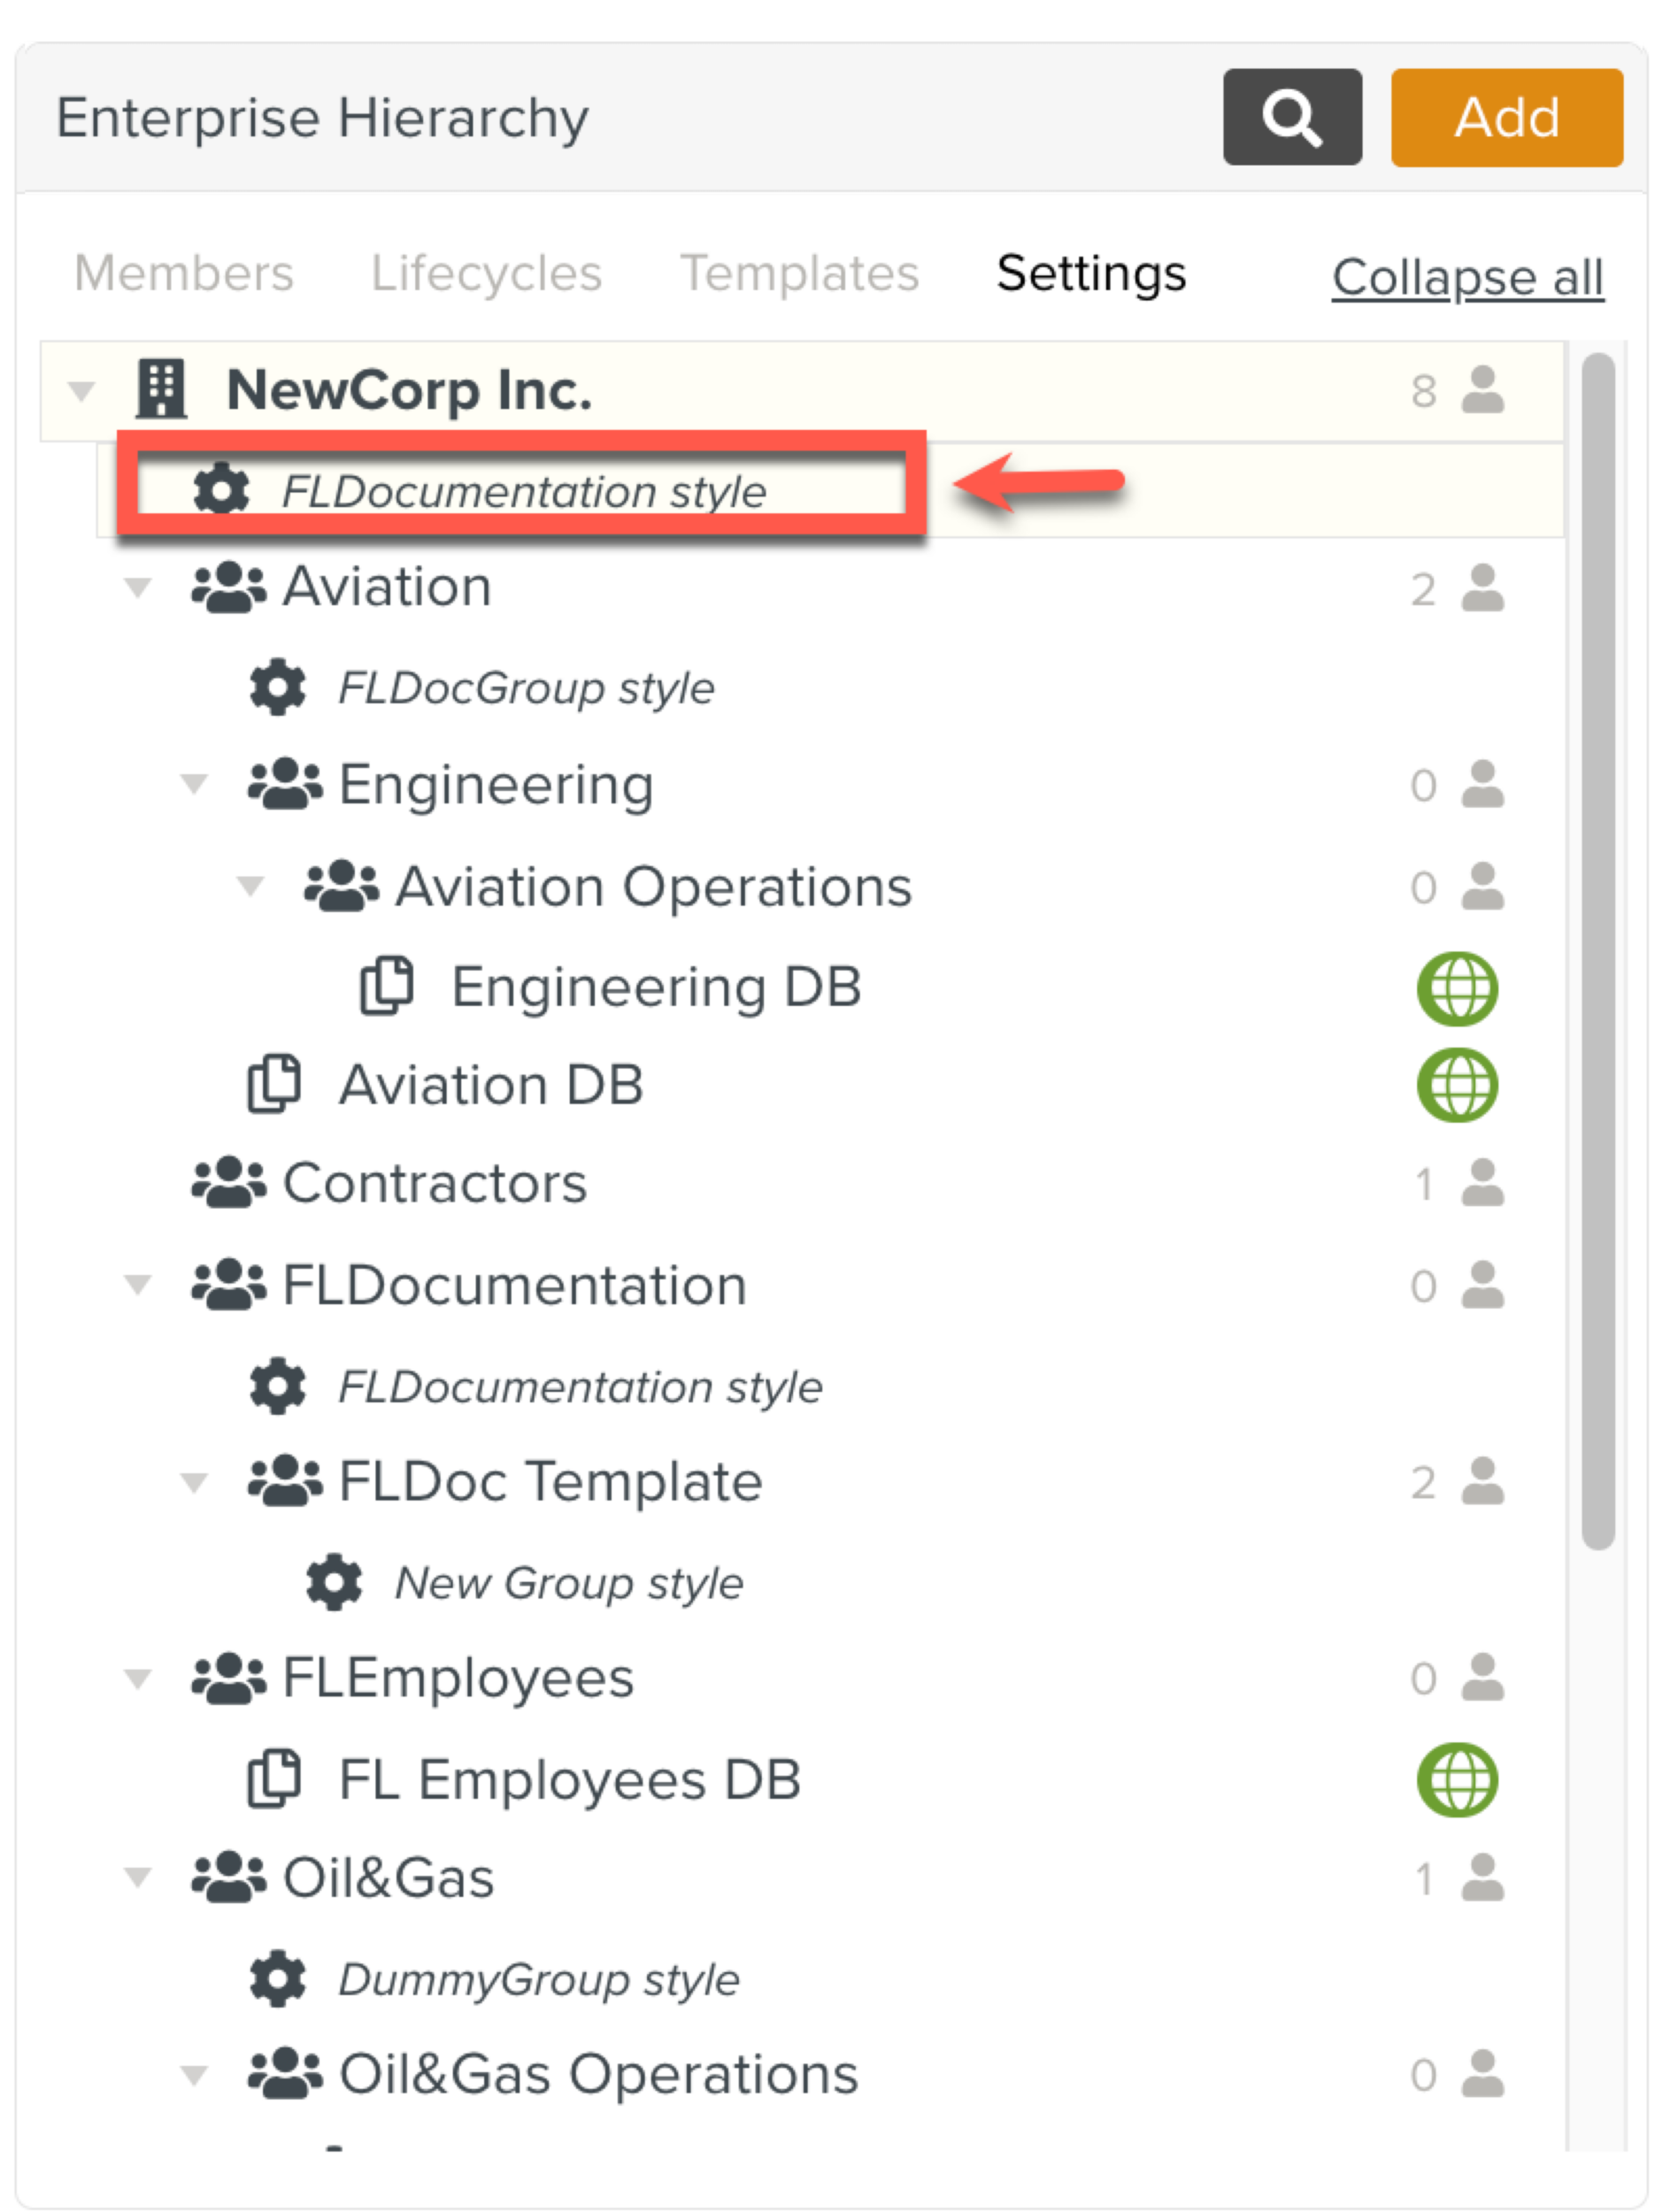Click the group icon next to Contractors
This screenshot has height=2212, width=1678.
[229, 1183]
